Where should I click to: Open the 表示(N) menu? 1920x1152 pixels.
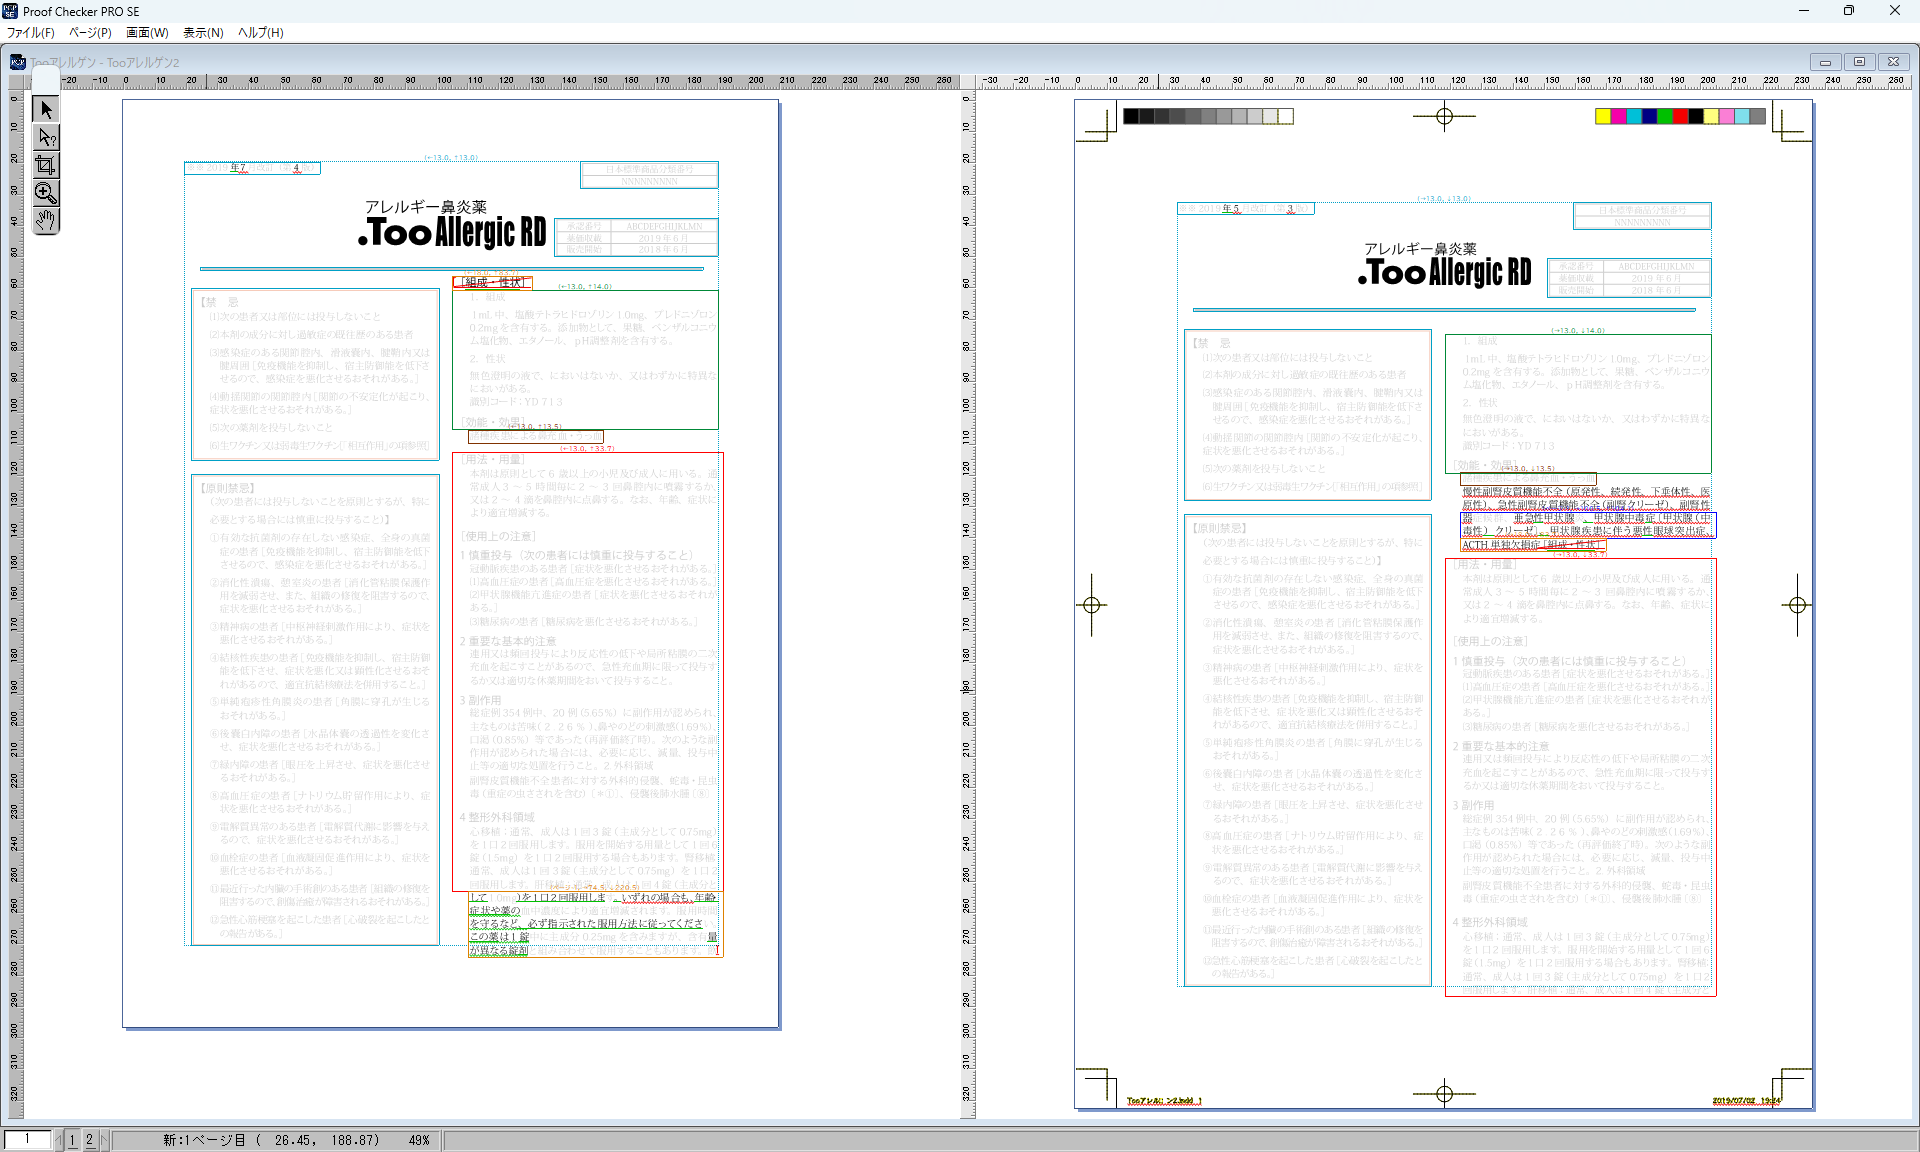[x=203, y=33]
